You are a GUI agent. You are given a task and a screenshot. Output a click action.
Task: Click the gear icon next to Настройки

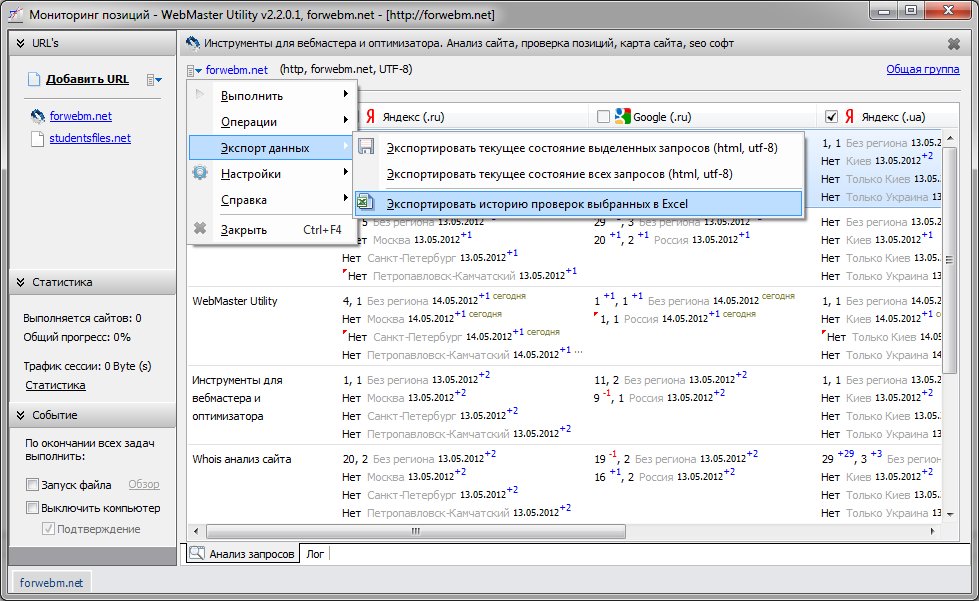(200, 174)
